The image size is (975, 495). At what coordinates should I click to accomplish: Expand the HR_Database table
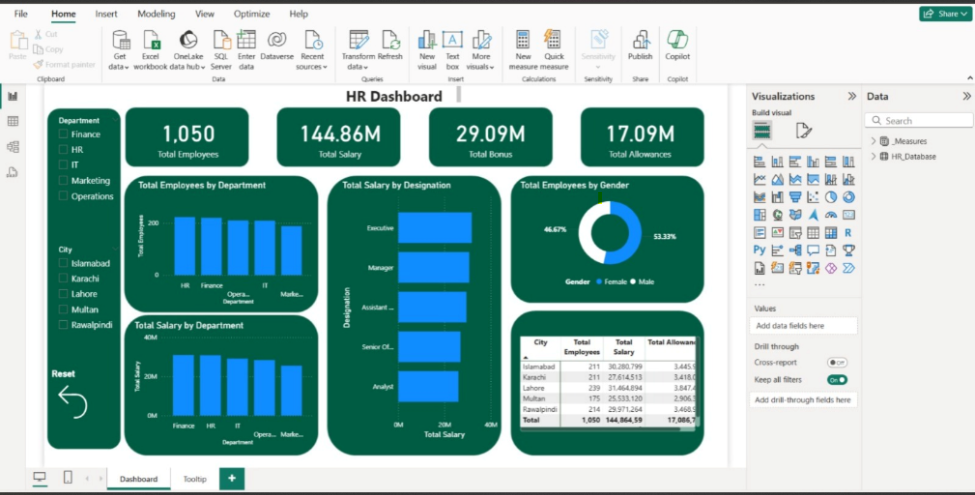tap(873, 157)
